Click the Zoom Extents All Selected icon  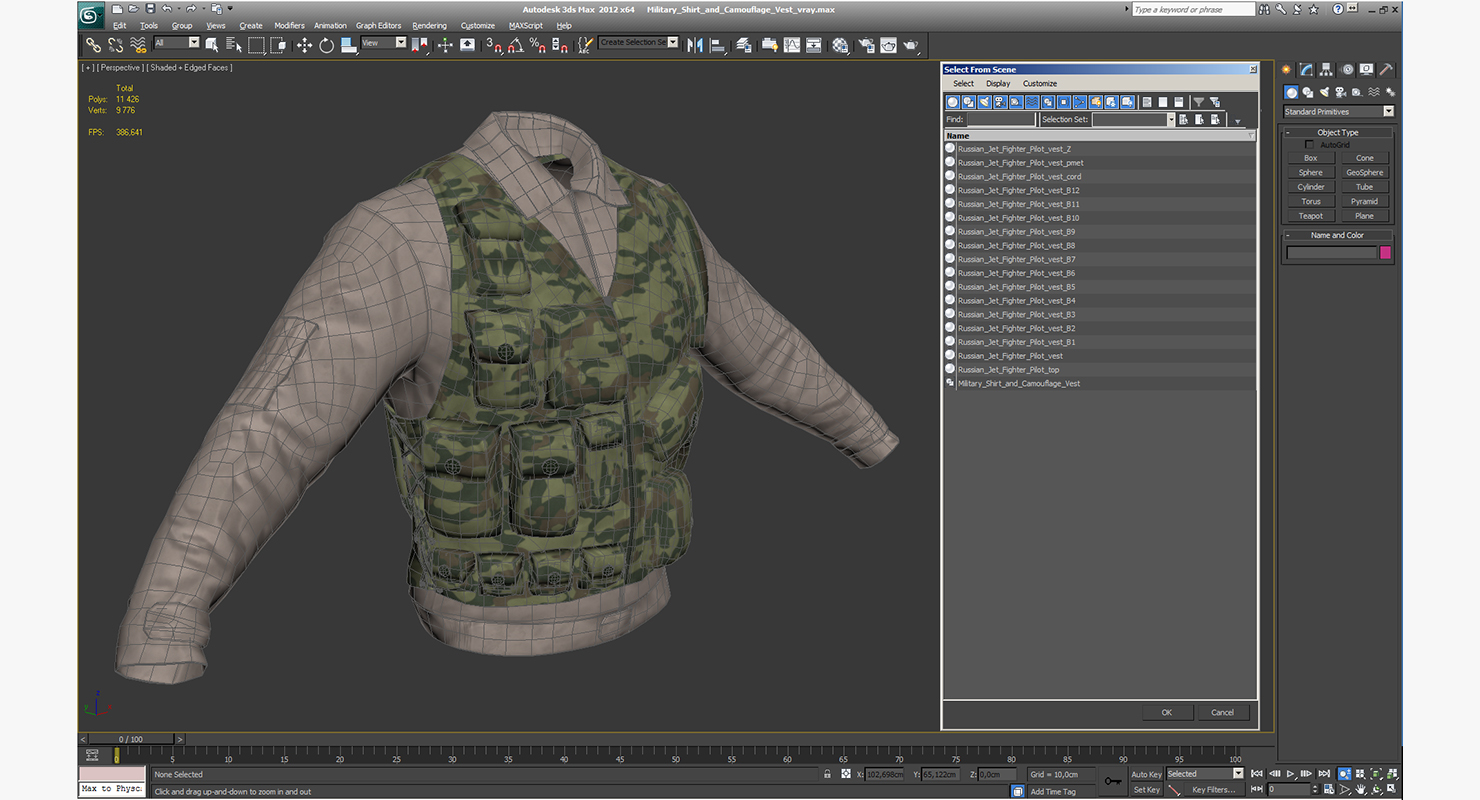(x=1392, y=774)
